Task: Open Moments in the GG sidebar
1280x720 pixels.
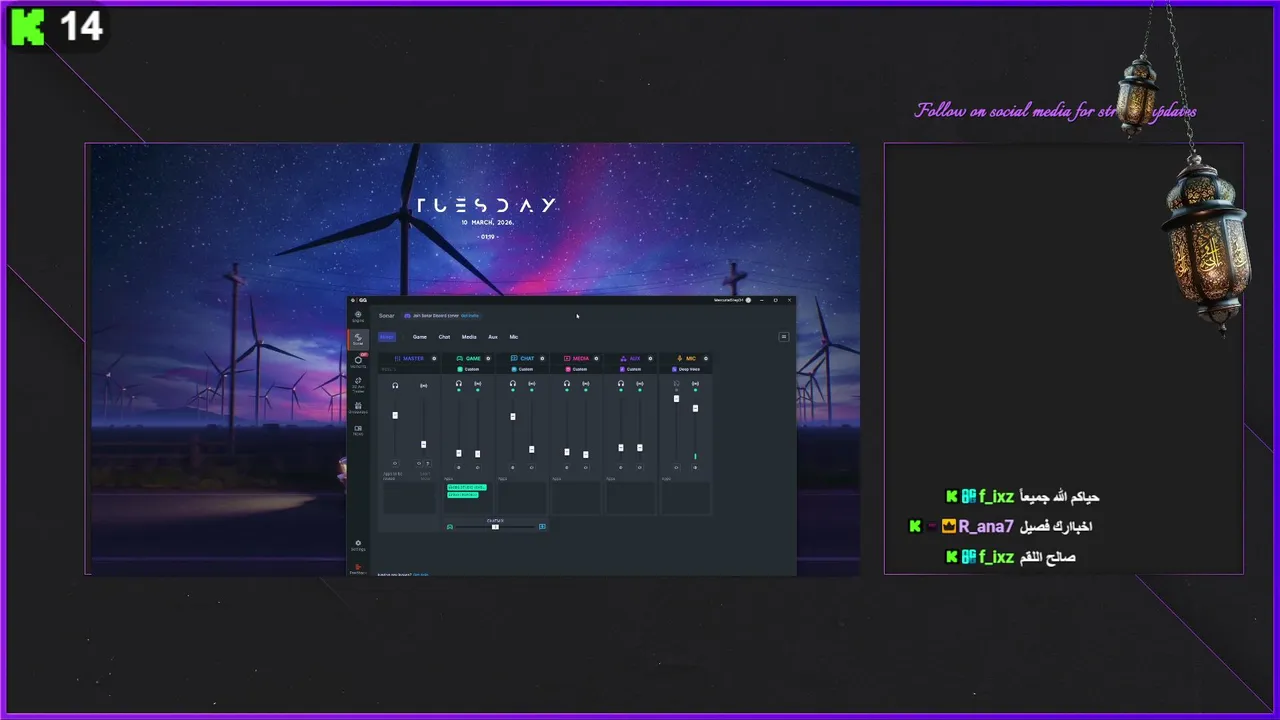Action: point(358,361)
